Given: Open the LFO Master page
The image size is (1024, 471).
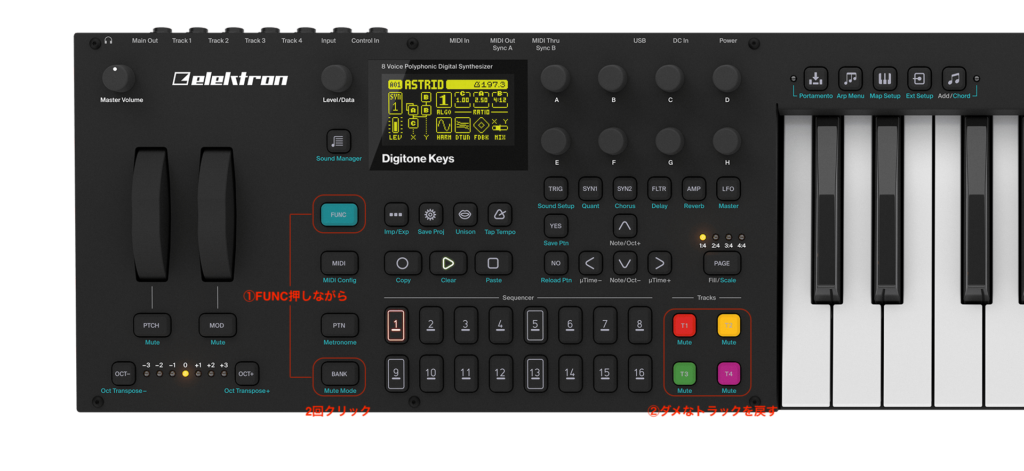Looking at the screenshot, I should [x=728, y=189].
